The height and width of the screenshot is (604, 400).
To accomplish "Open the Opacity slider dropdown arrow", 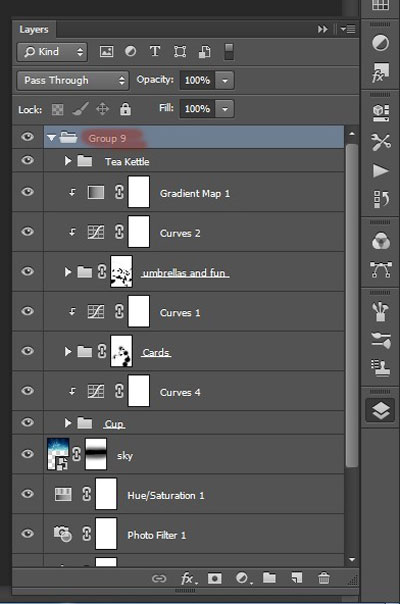I will [225, 81].
